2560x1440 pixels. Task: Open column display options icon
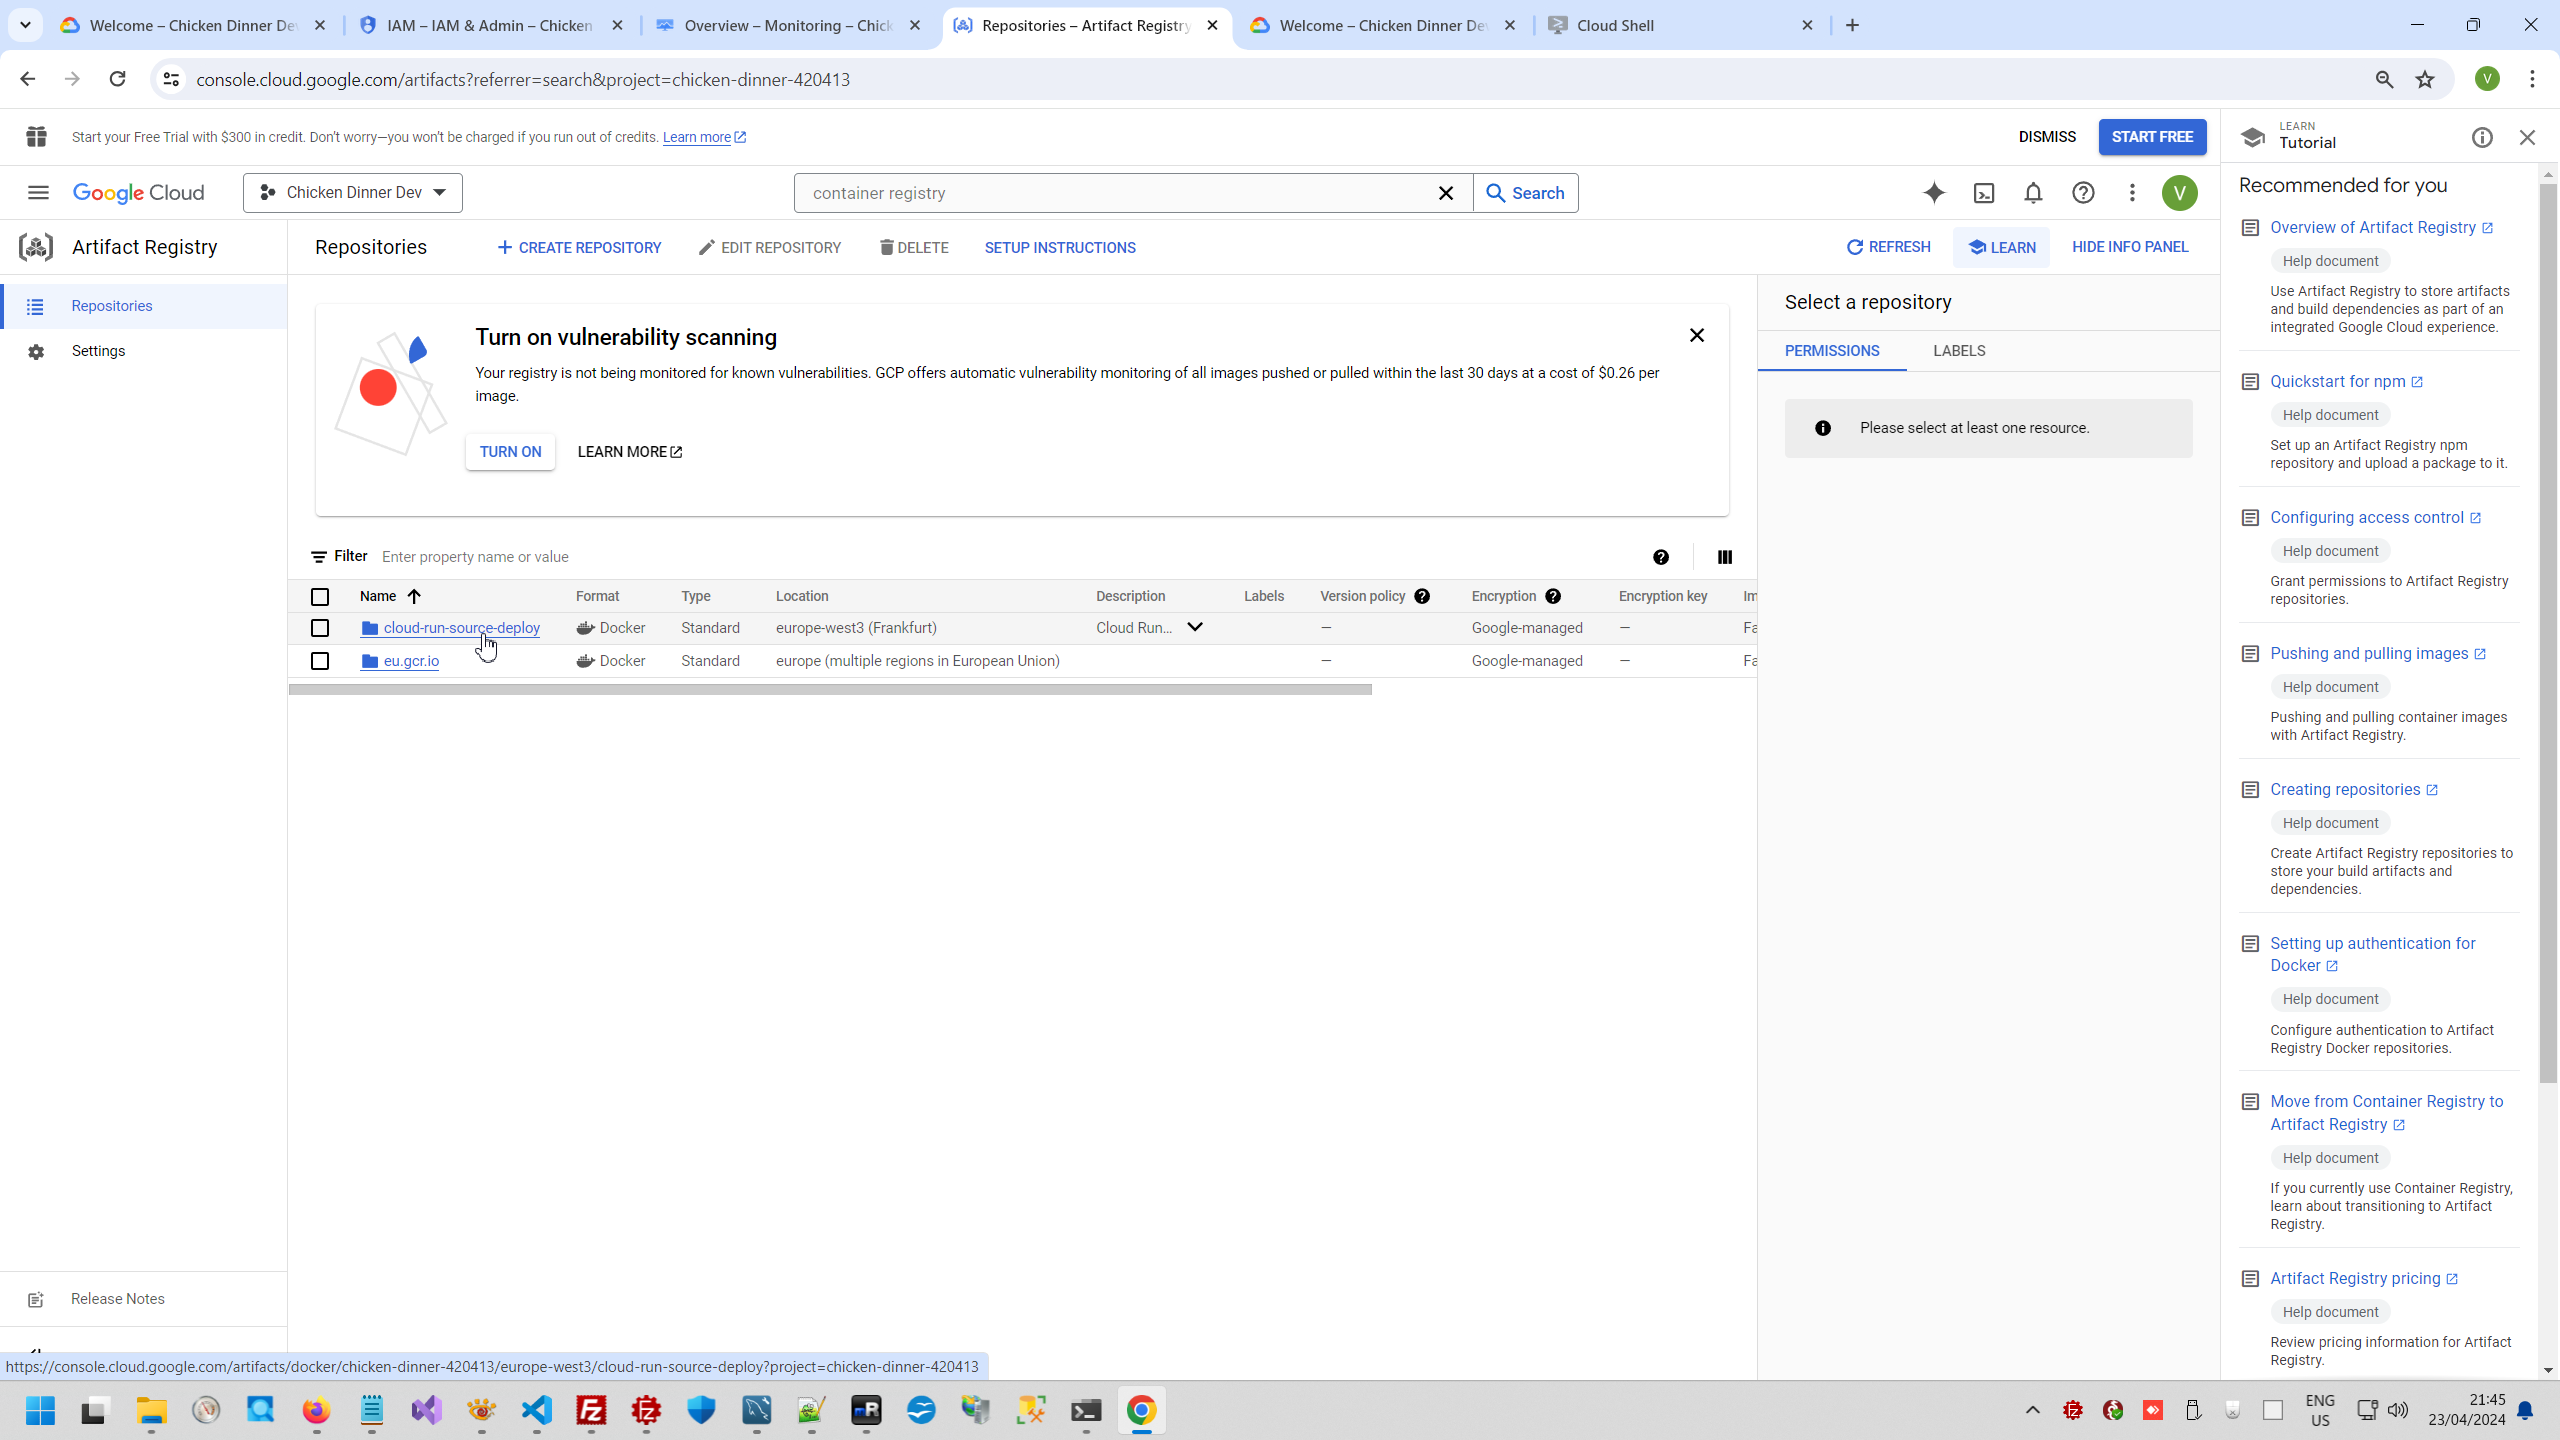[1725, 557]
